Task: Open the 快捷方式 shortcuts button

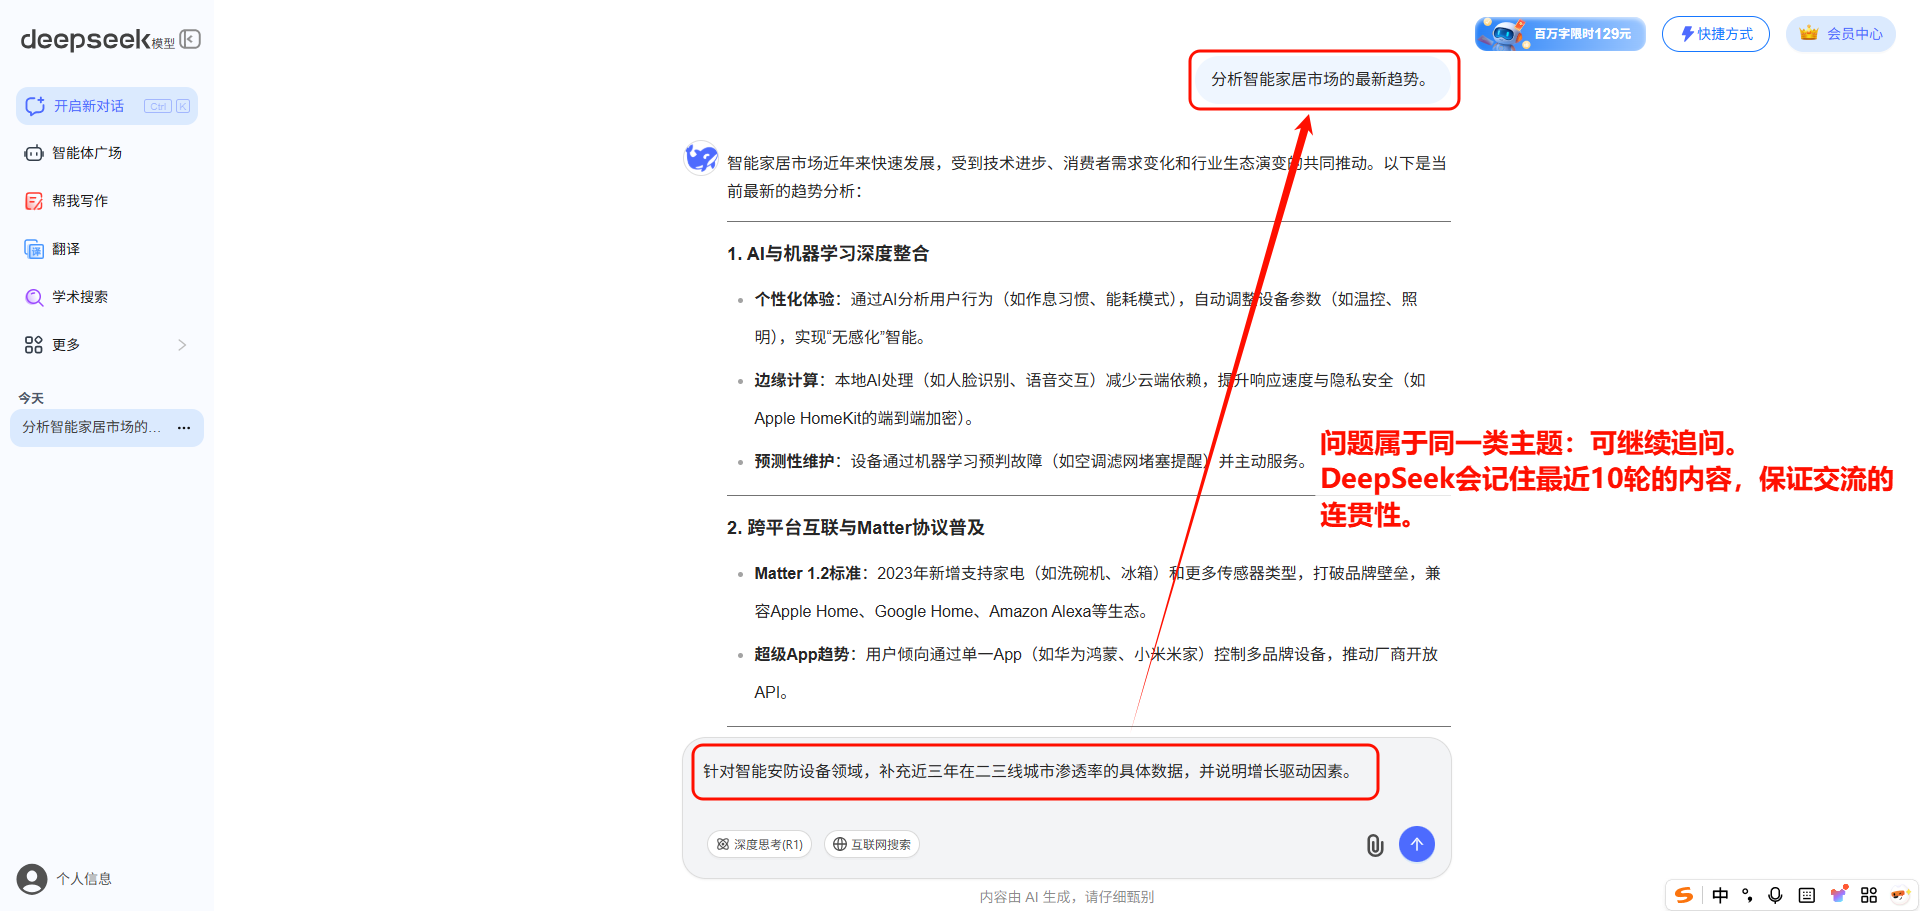Action: pyautogui.click(x=1716, y=34)
